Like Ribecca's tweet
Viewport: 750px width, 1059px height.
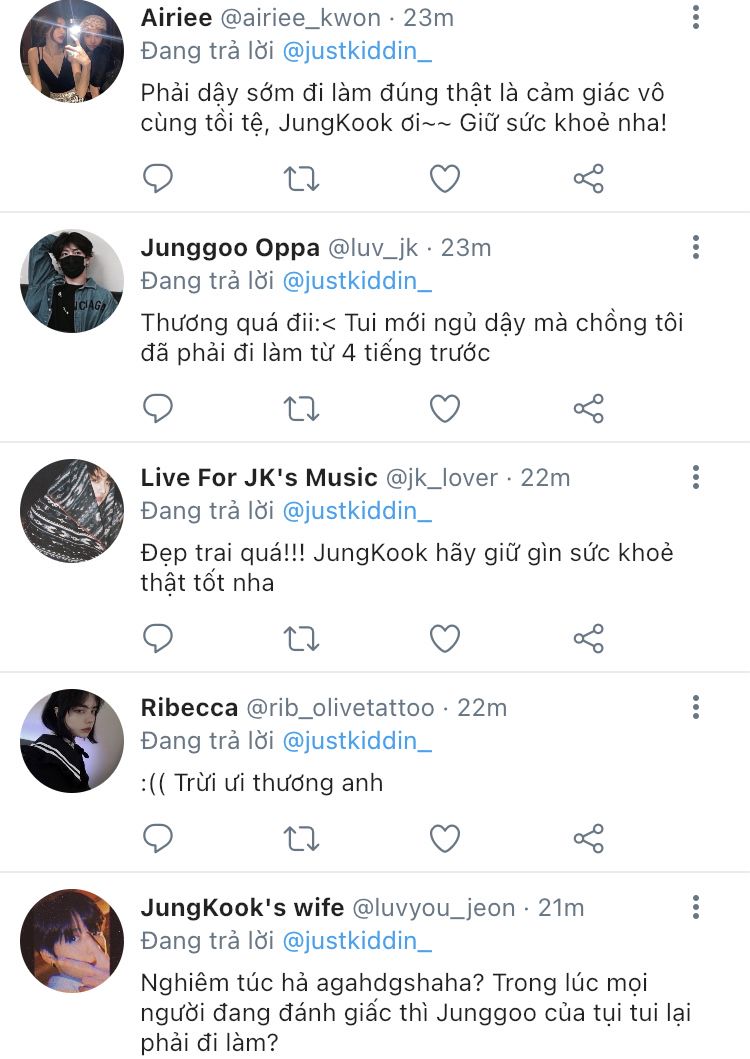(444, 838)
